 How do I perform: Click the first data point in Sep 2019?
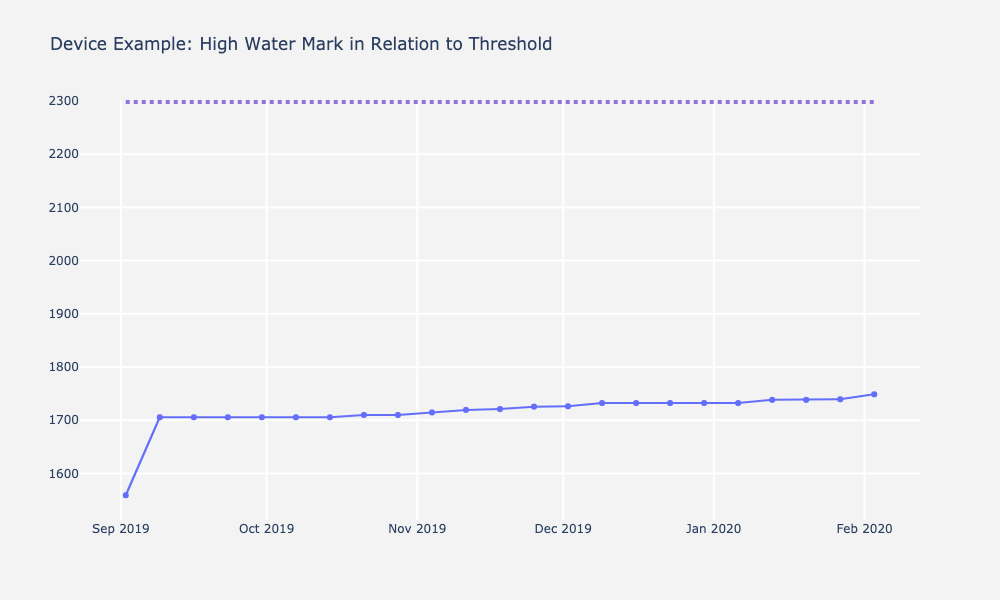coord(125,495)
